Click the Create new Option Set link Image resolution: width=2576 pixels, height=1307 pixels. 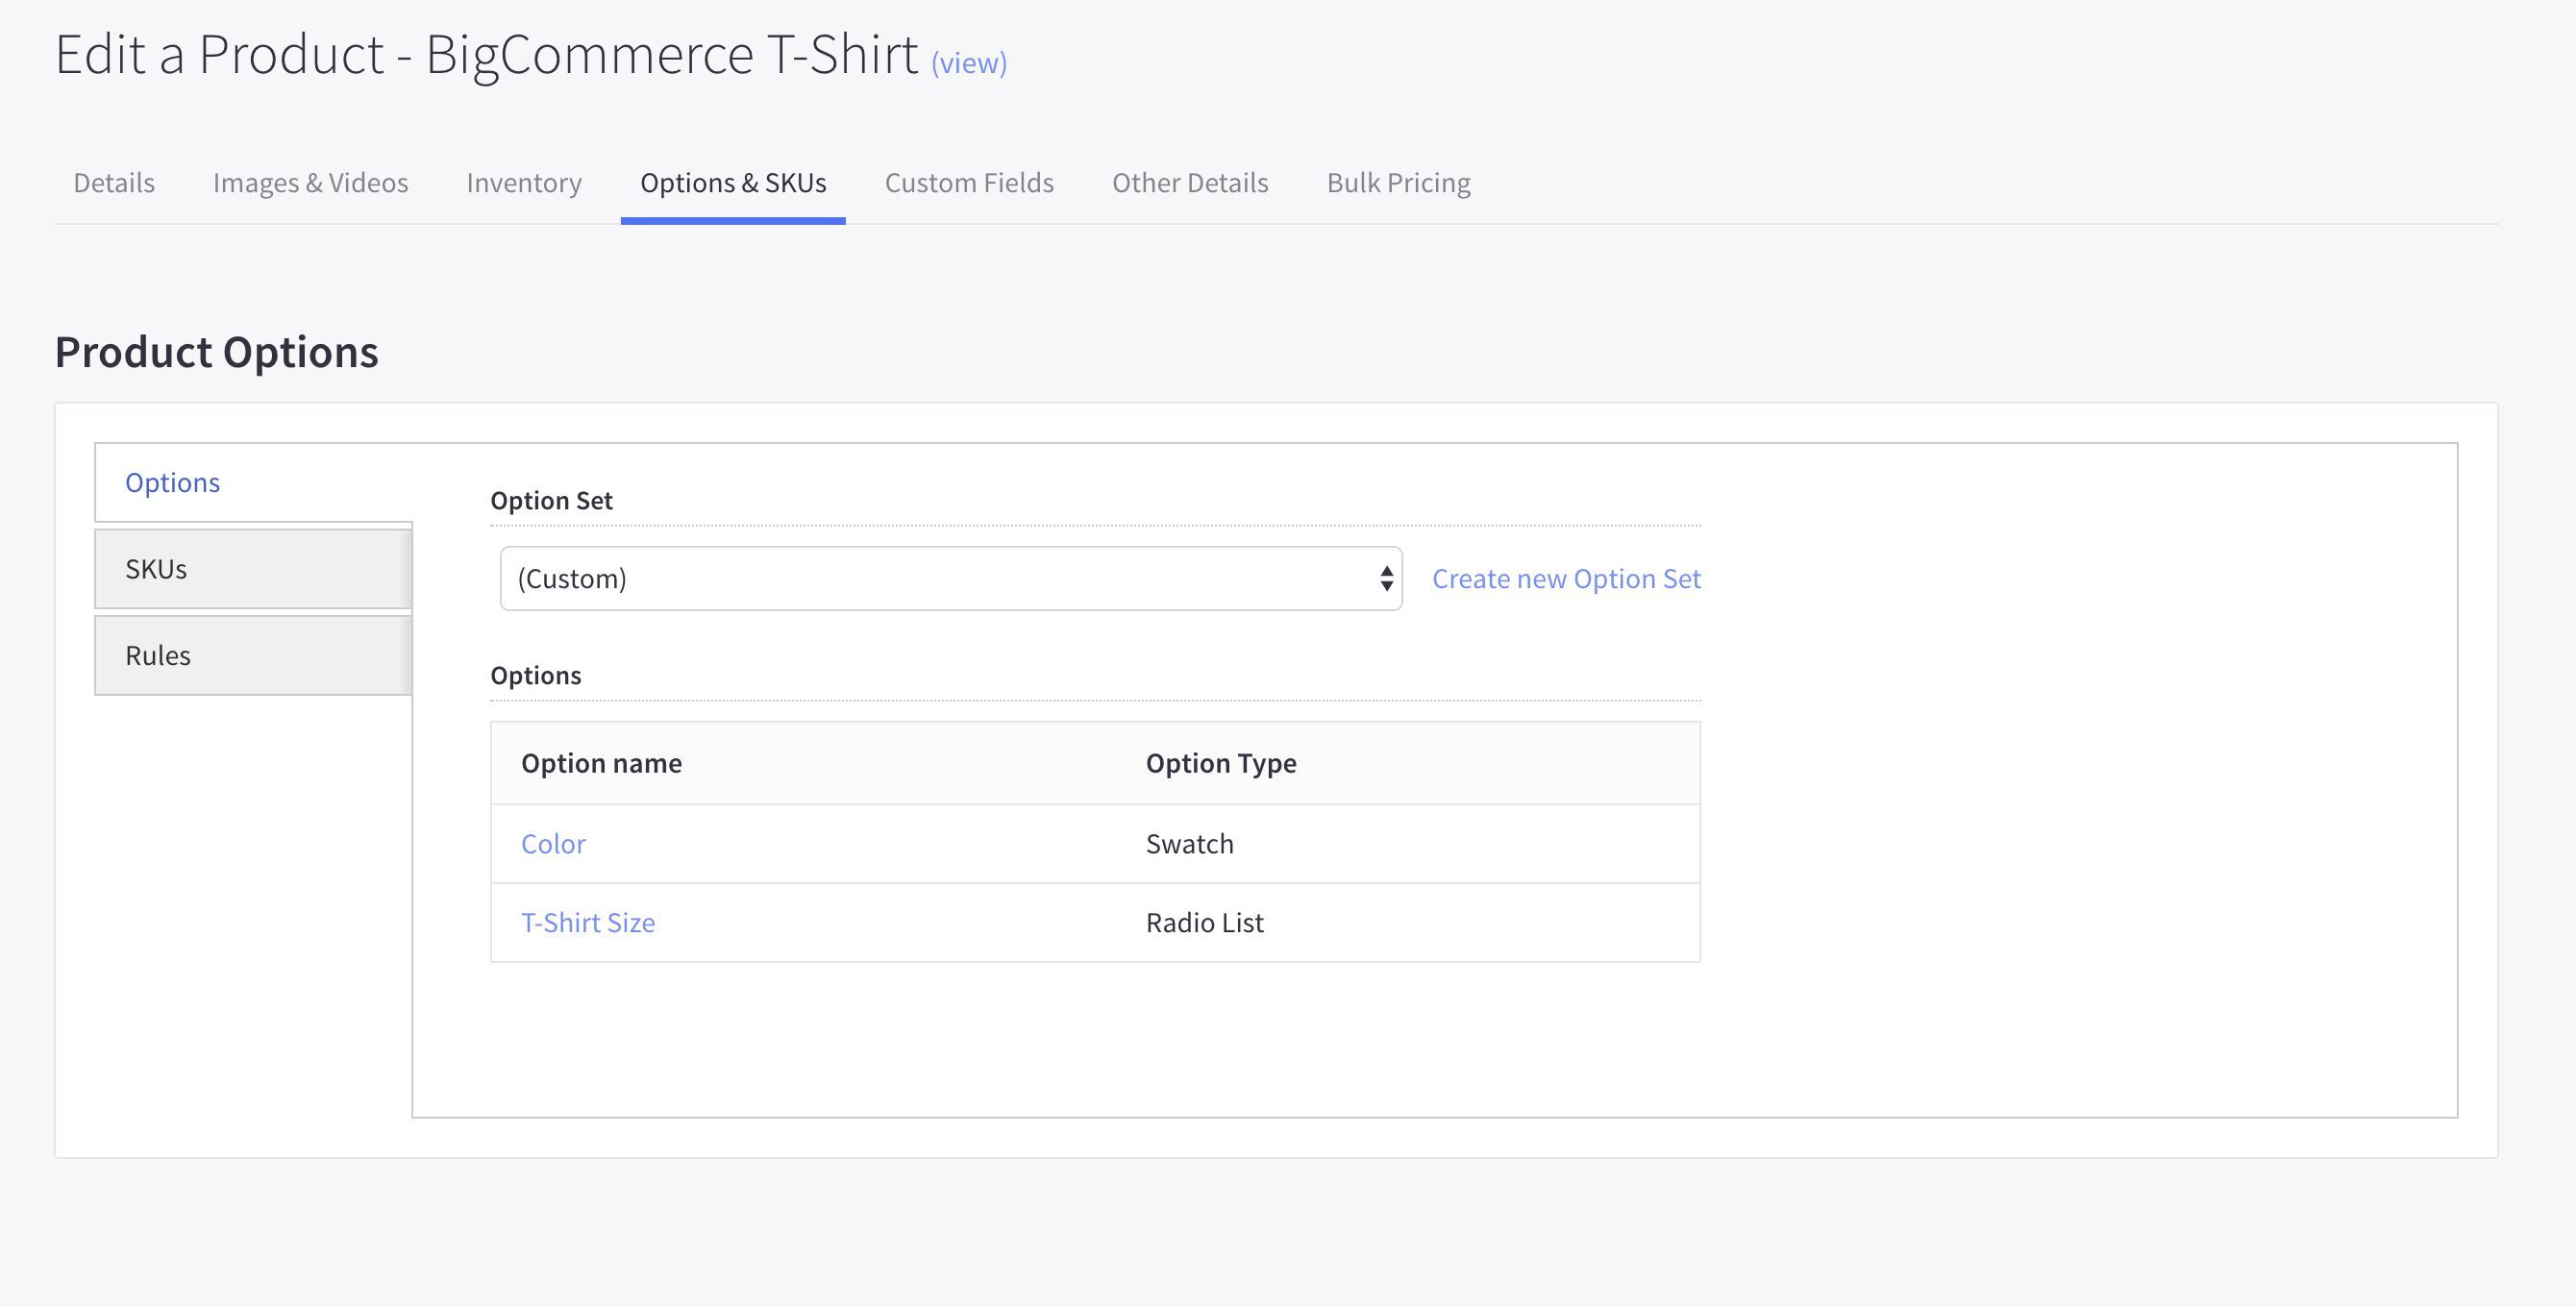click(x=1566, y=578)
